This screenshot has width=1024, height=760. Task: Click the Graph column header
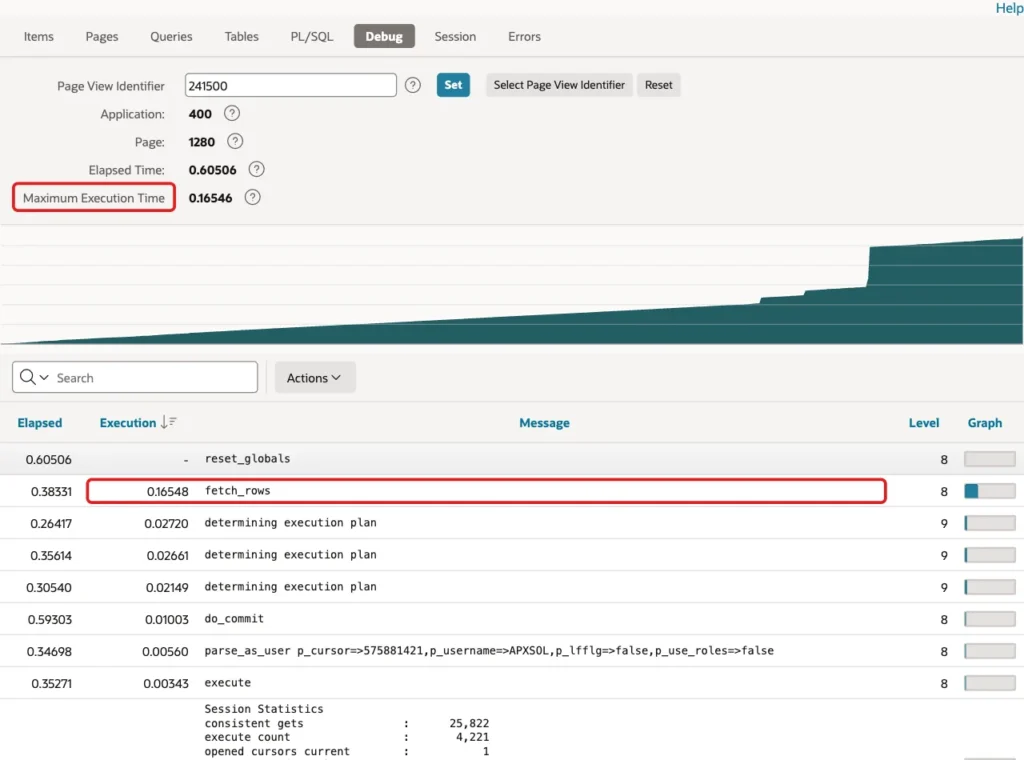(x=985, y=422)
